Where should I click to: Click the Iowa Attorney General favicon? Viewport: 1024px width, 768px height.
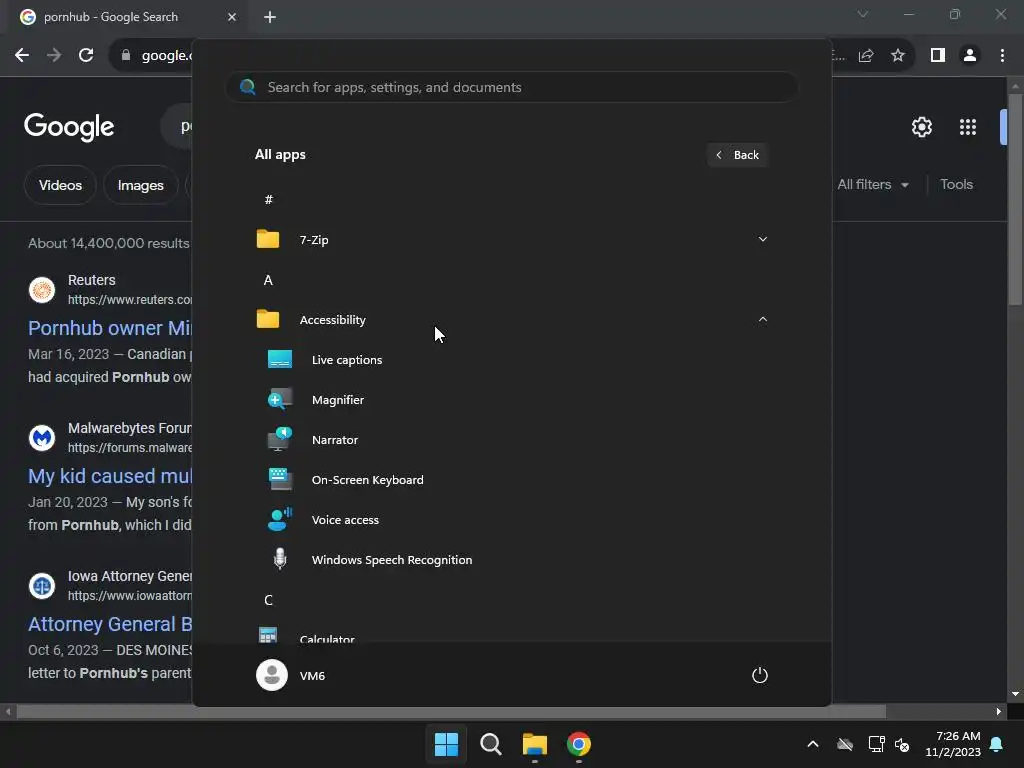click(42, 586)
